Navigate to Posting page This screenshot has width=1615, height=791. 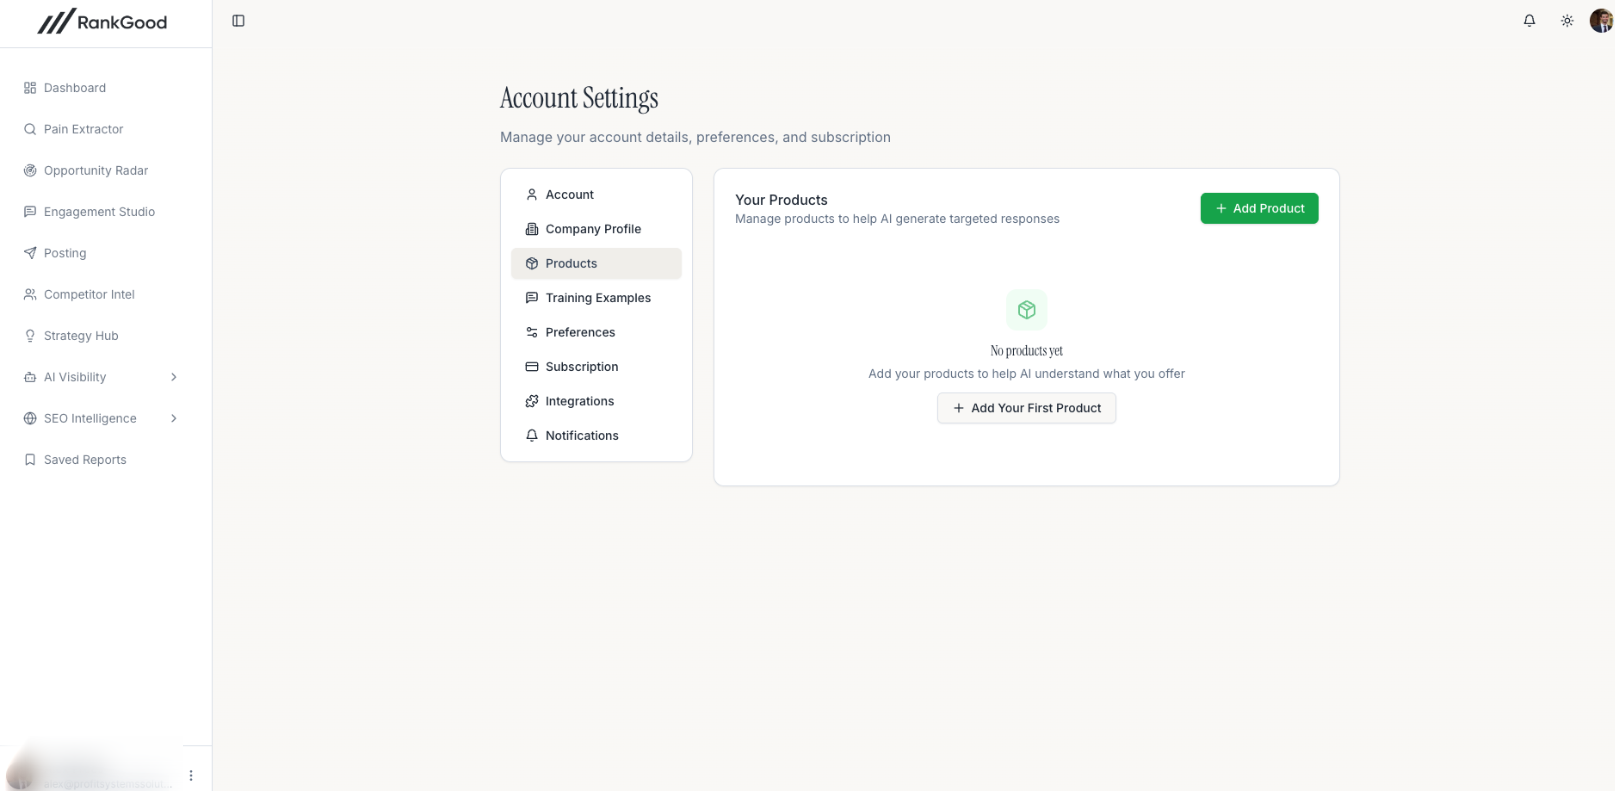click(x=64, y=253)
